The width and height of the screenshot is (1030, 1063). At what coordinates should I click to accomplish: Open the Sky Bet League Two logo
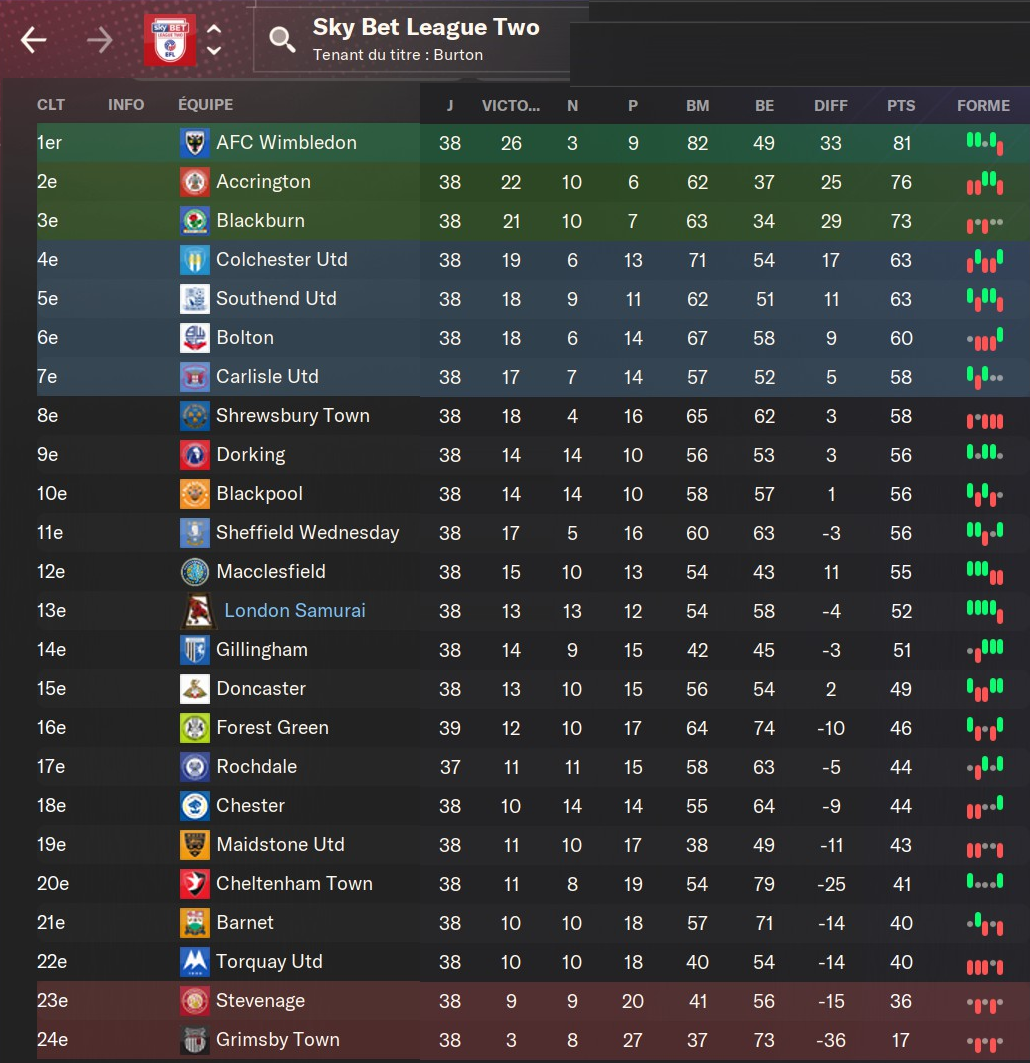coord(169,40)
